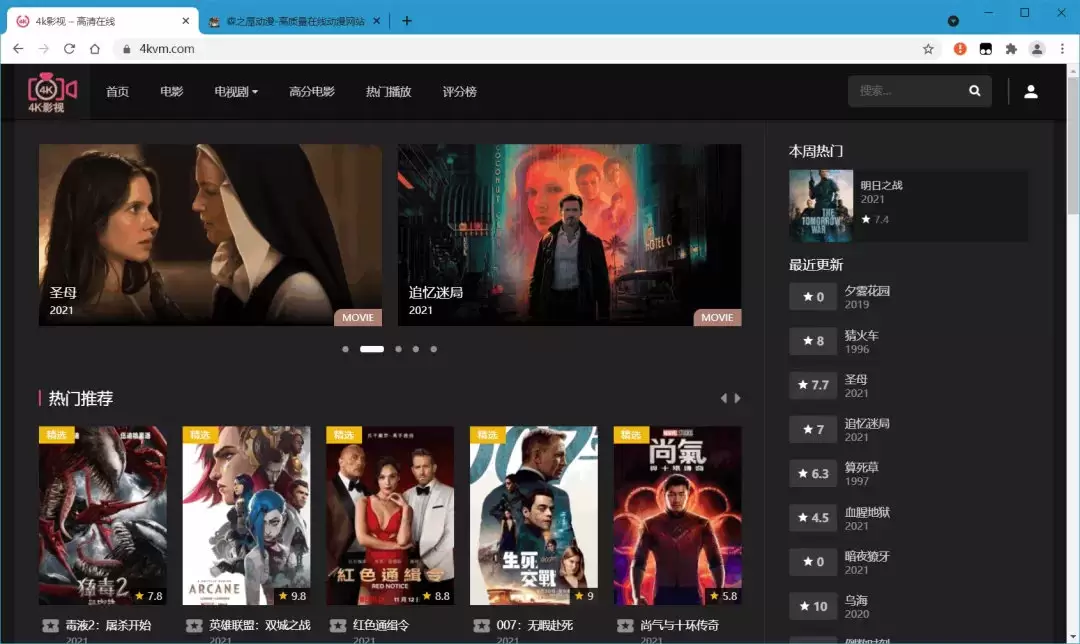1080x644 pixels.
Task: Show previous 热门推荐 items arrow
Action: point(723,398)
